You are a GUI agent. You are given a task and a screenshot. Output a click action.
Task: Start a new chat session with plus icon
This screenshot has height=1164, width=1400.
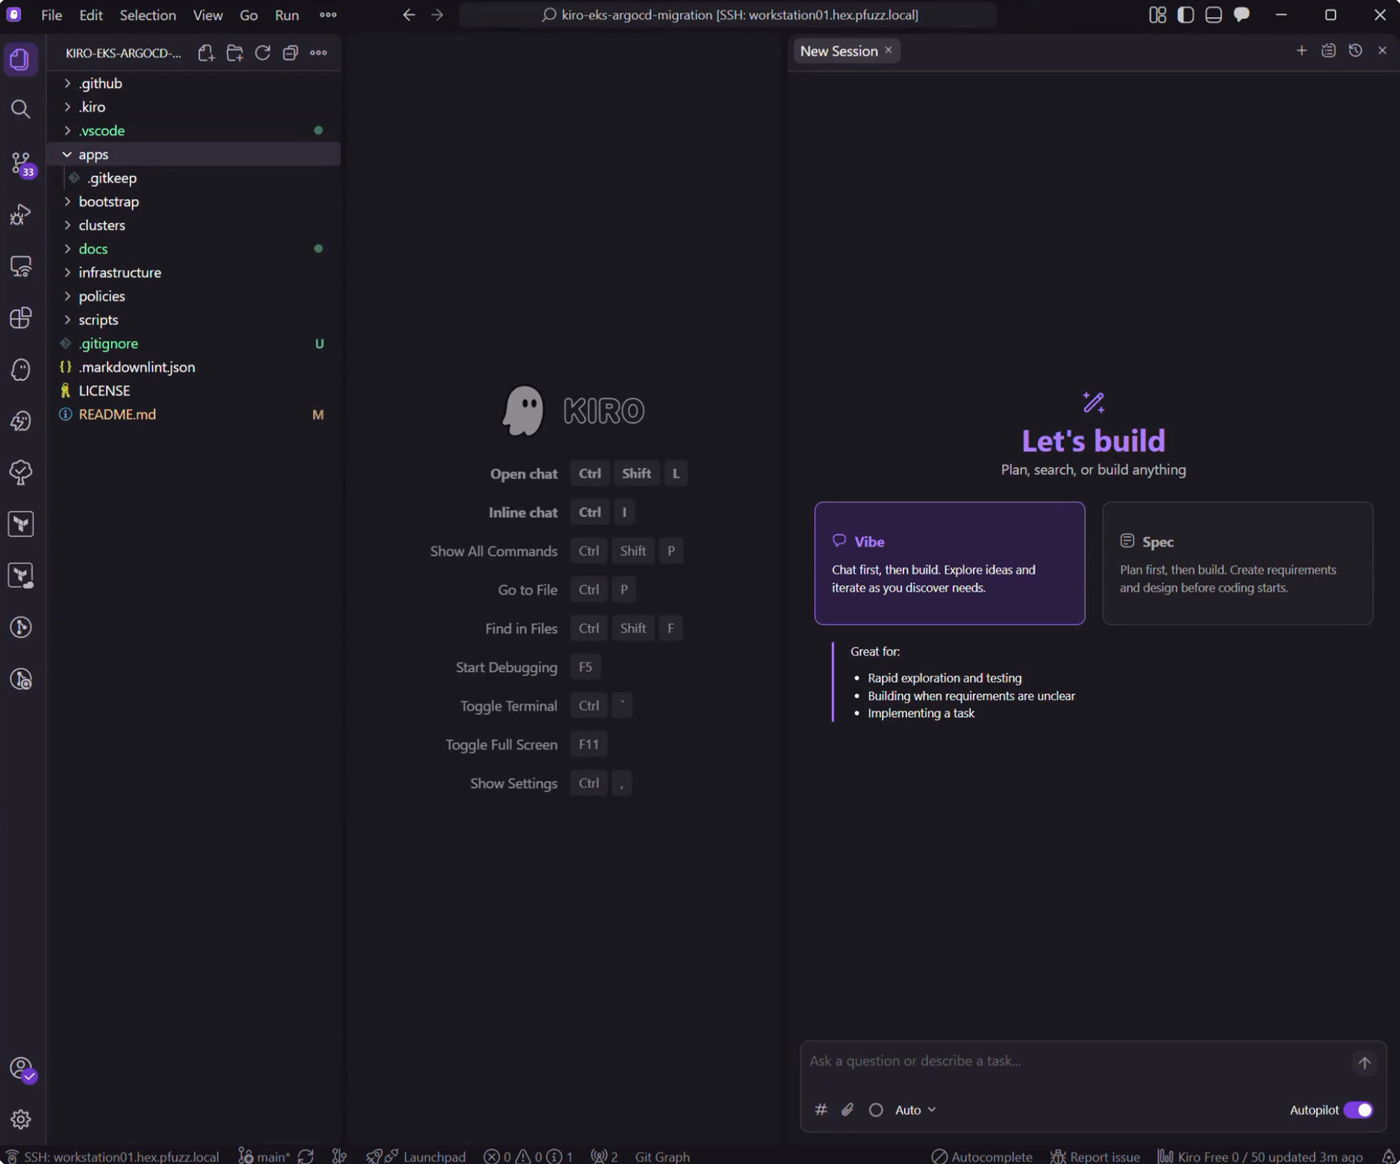click(1301, 50)
